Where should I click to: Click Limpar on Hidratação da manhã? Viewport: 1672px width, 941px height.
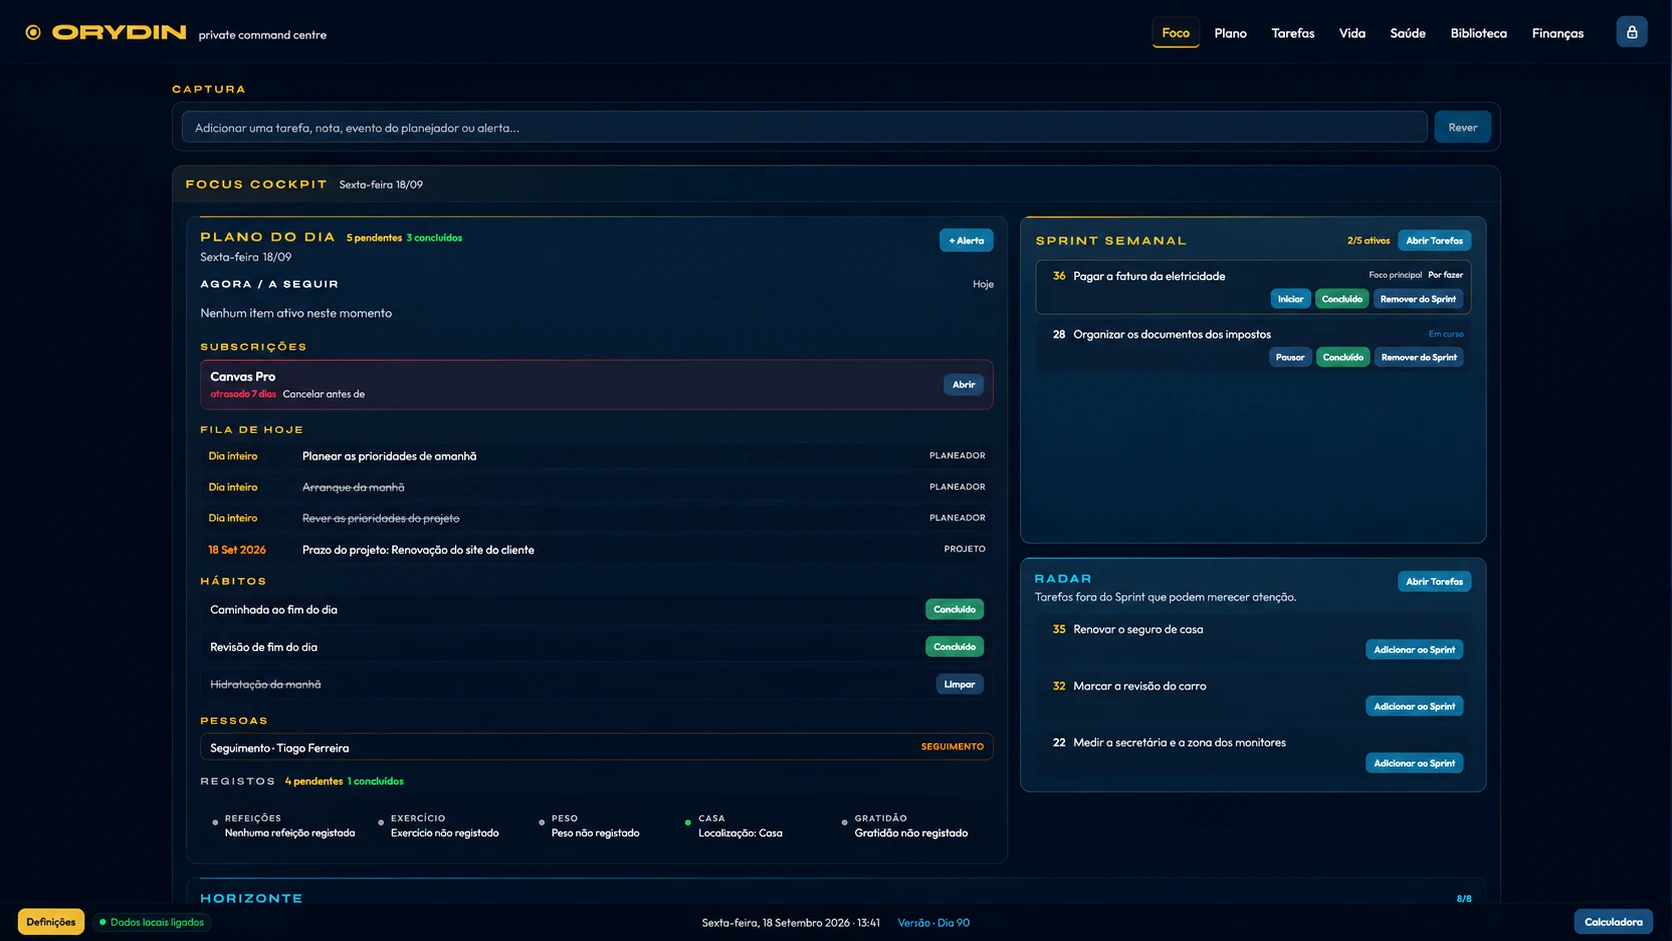tap(959, 684)
